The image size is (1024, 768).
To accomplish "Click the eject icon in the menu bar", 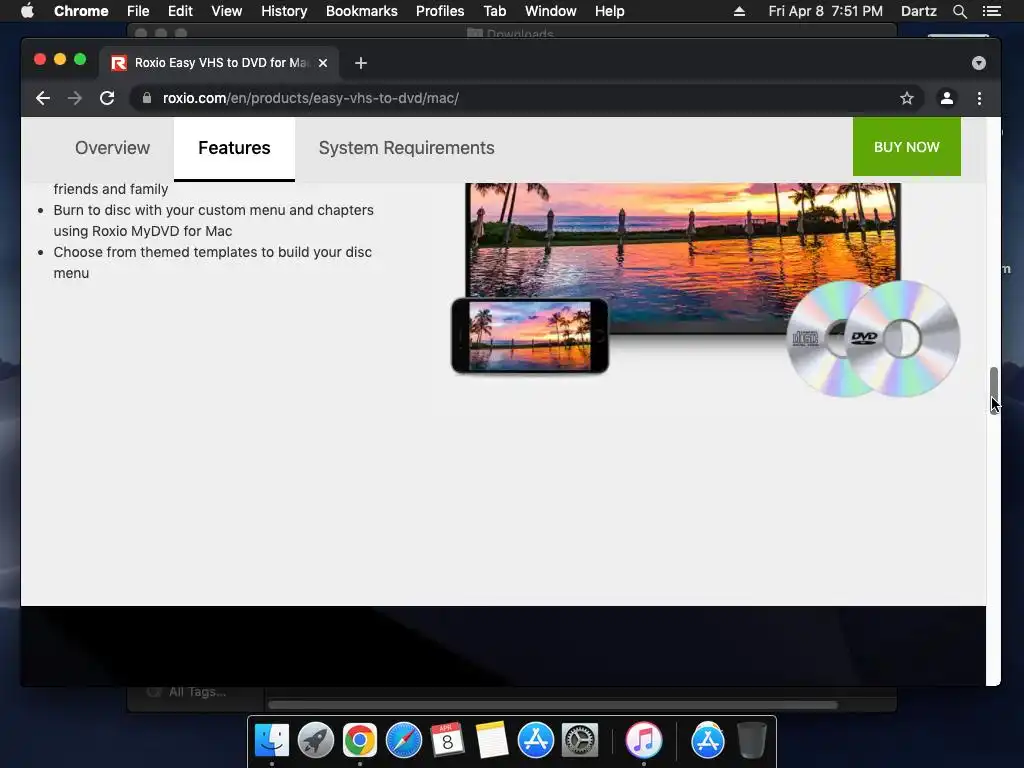I will [739, 11].
